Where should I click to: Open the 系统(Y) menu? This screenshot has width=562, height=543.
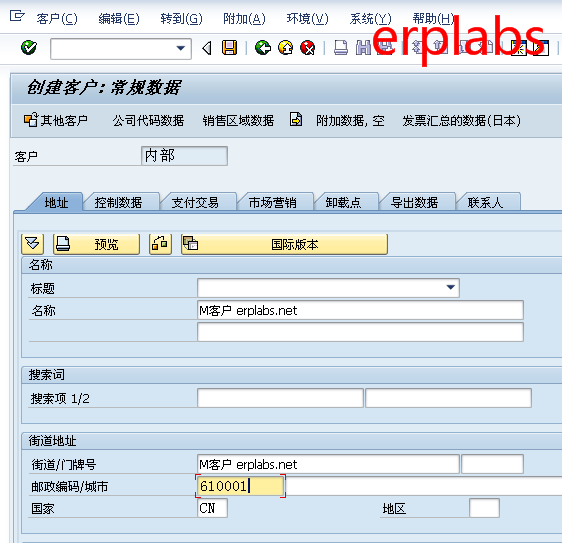[x=371, y=19]
